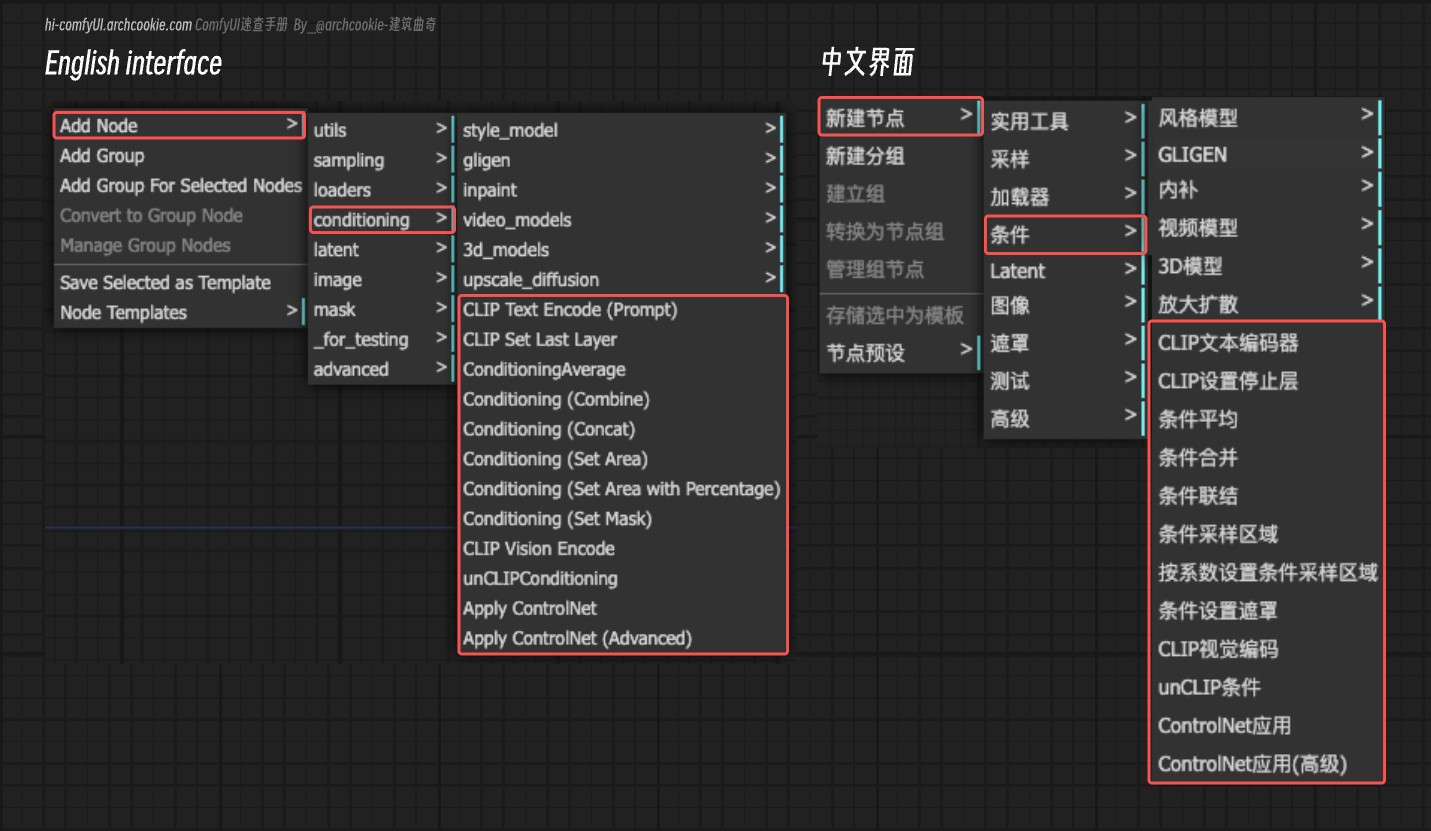The image size is (1431, 831).
Task: Add CLIP Vision Encode node
Action: coord(622,549)
